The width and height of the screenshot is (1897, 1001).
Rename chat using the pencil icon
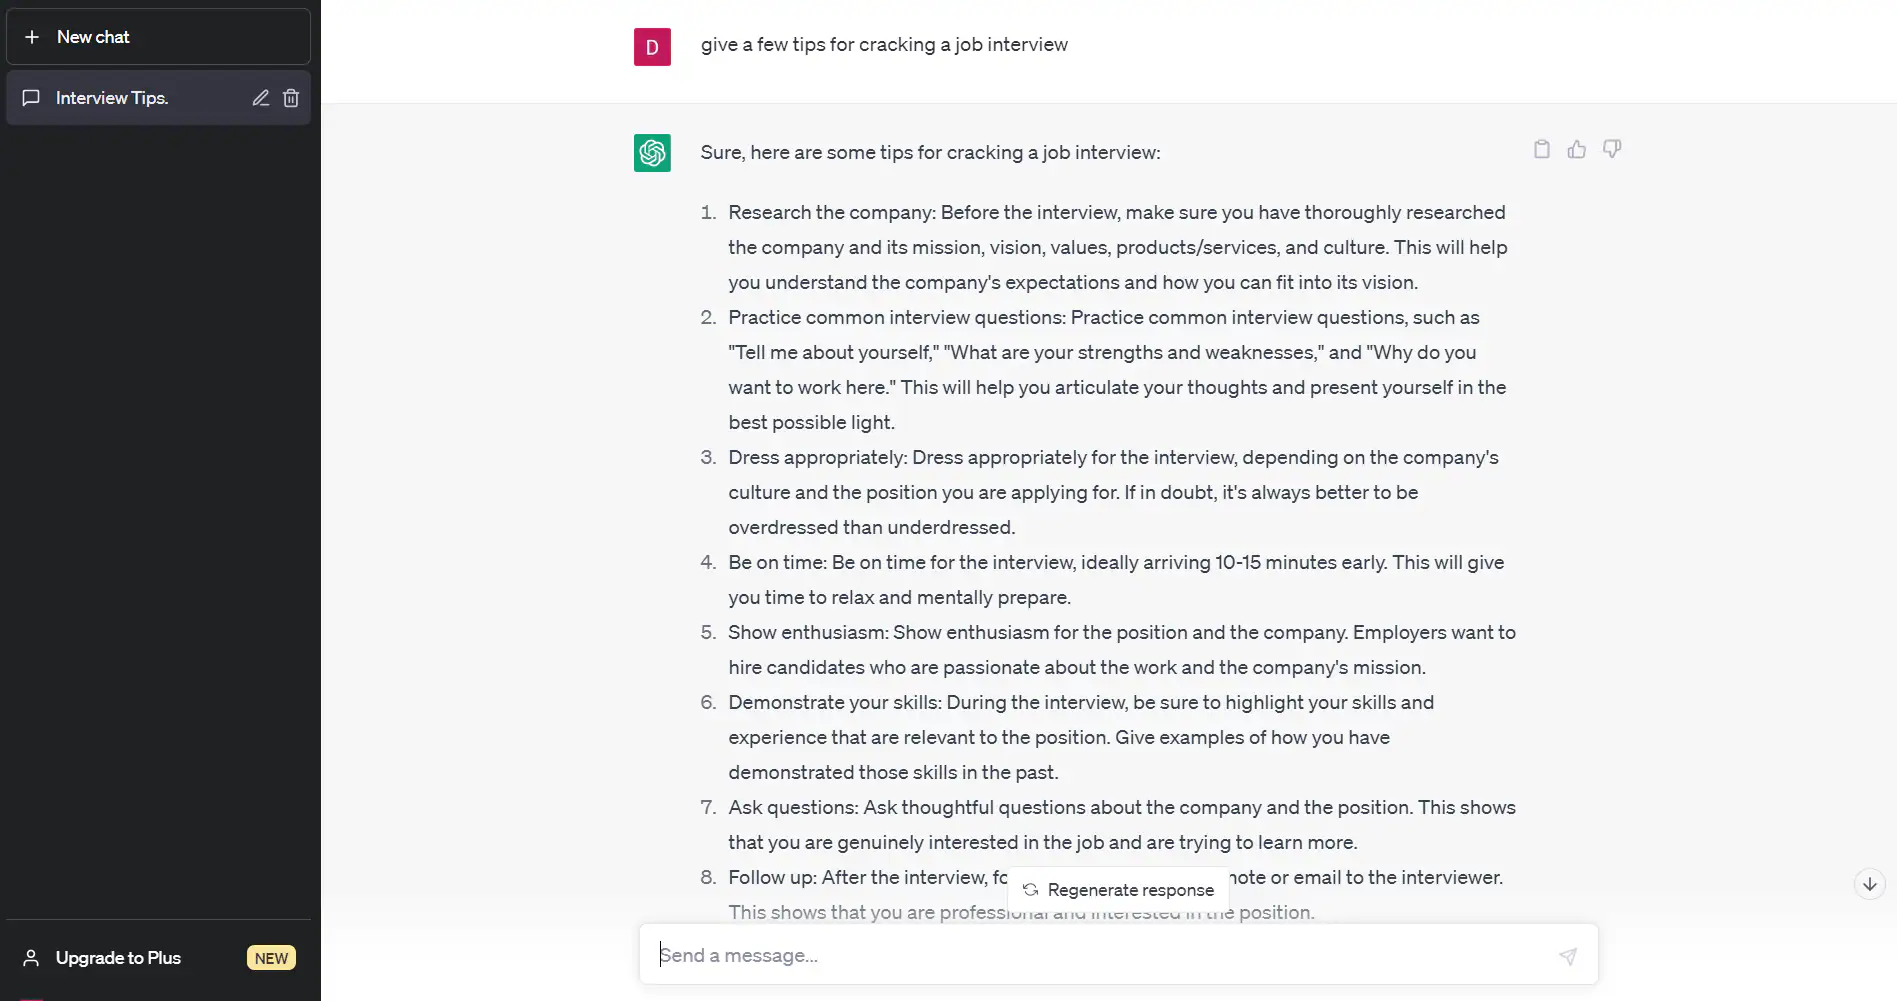tap(260, 98)
